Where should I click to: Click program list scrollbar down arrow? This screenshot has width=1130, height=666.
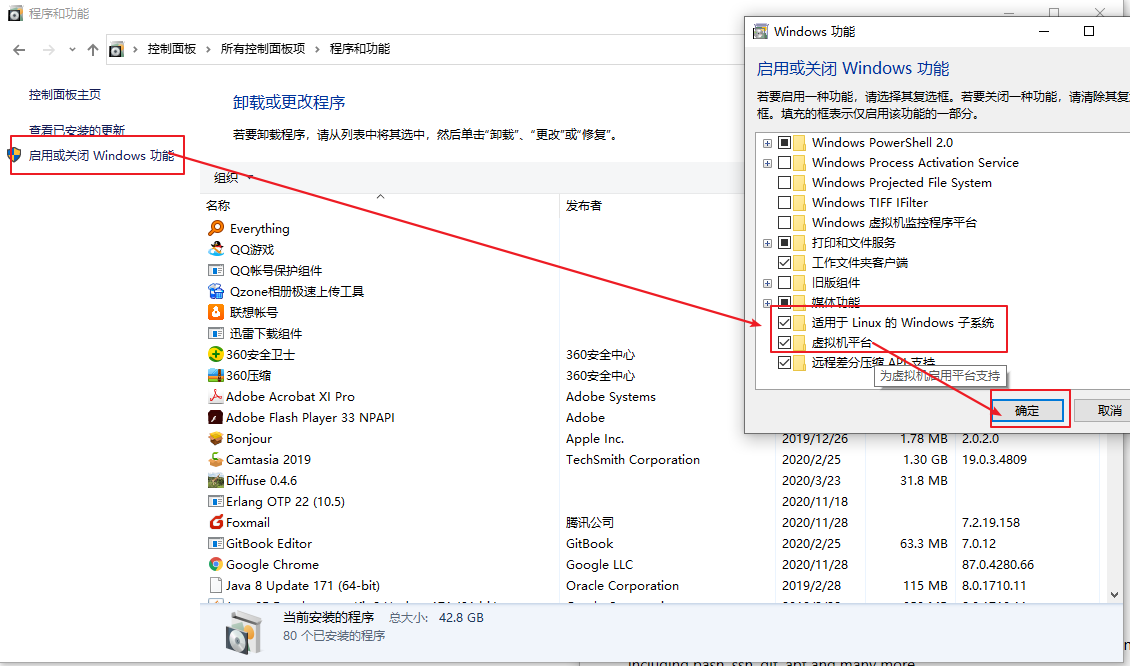(1115, 595)
